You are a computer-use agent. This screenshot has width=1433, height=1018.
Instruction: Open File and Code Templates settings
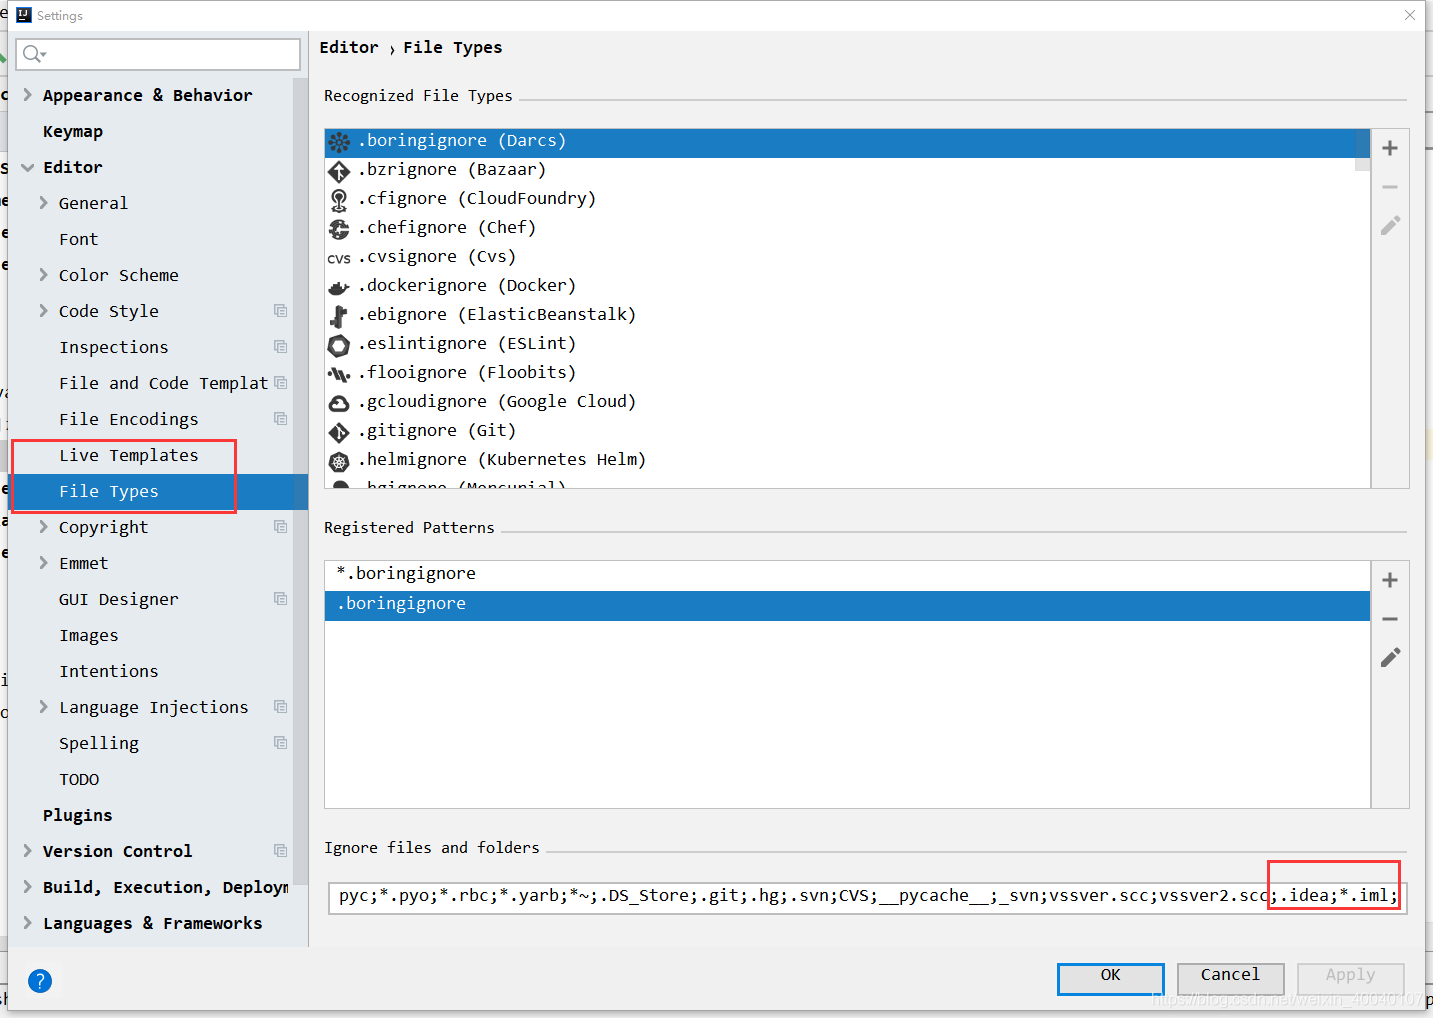coord(163,383)
